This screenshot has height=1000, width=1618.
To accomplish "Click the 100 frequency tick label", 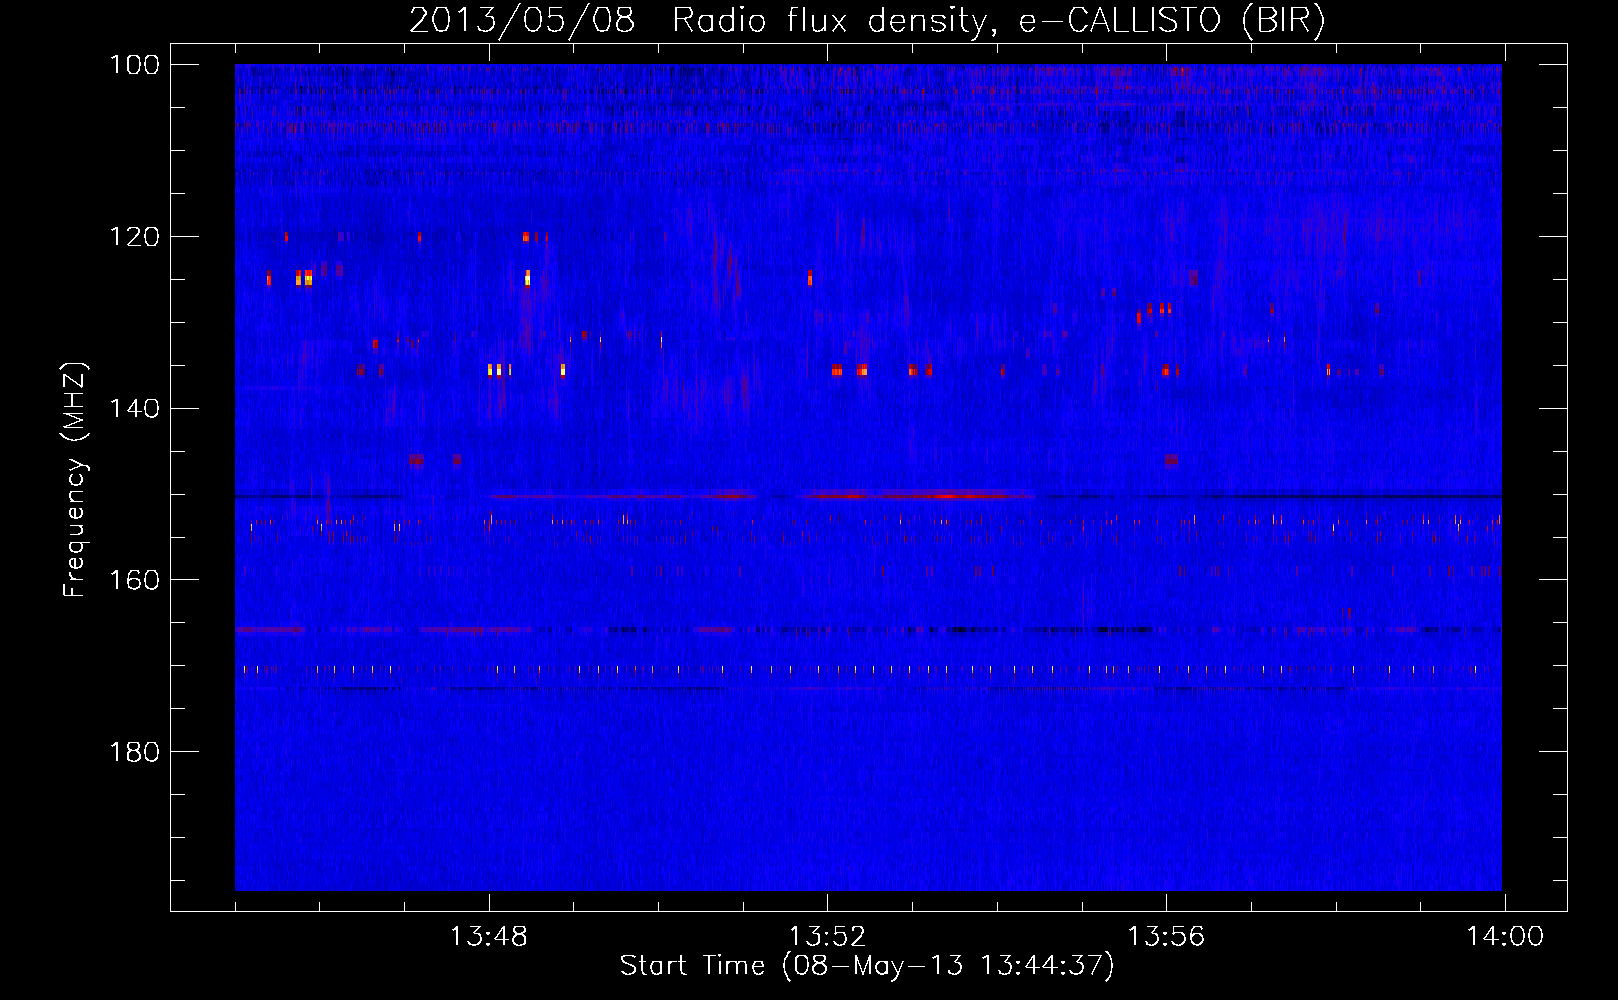I will click(134, 65).
